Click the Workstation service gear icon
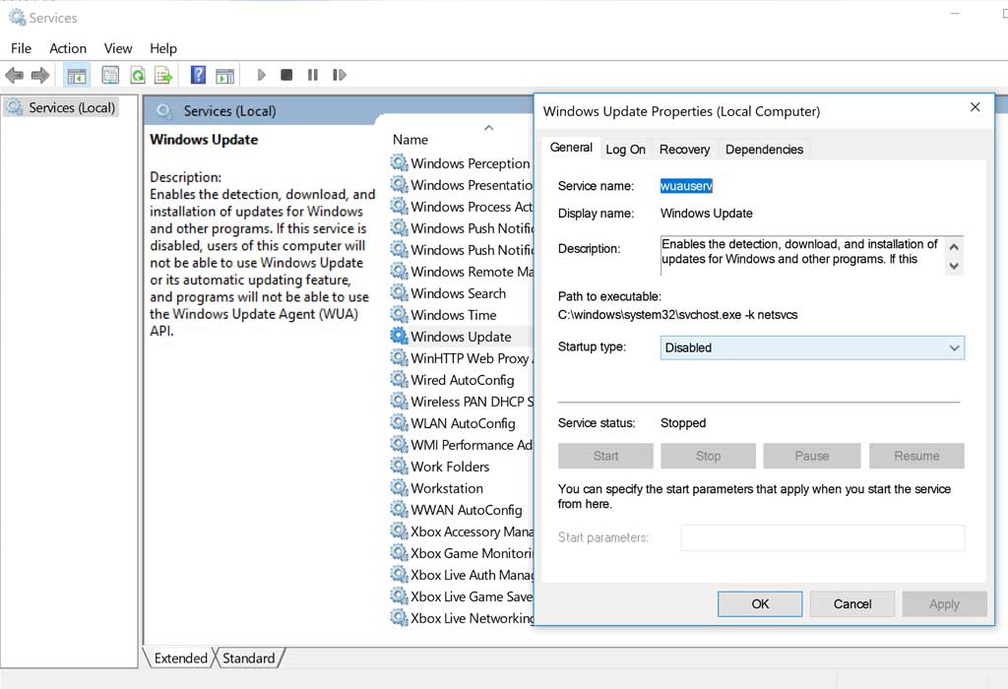 [x=399, y=488]
